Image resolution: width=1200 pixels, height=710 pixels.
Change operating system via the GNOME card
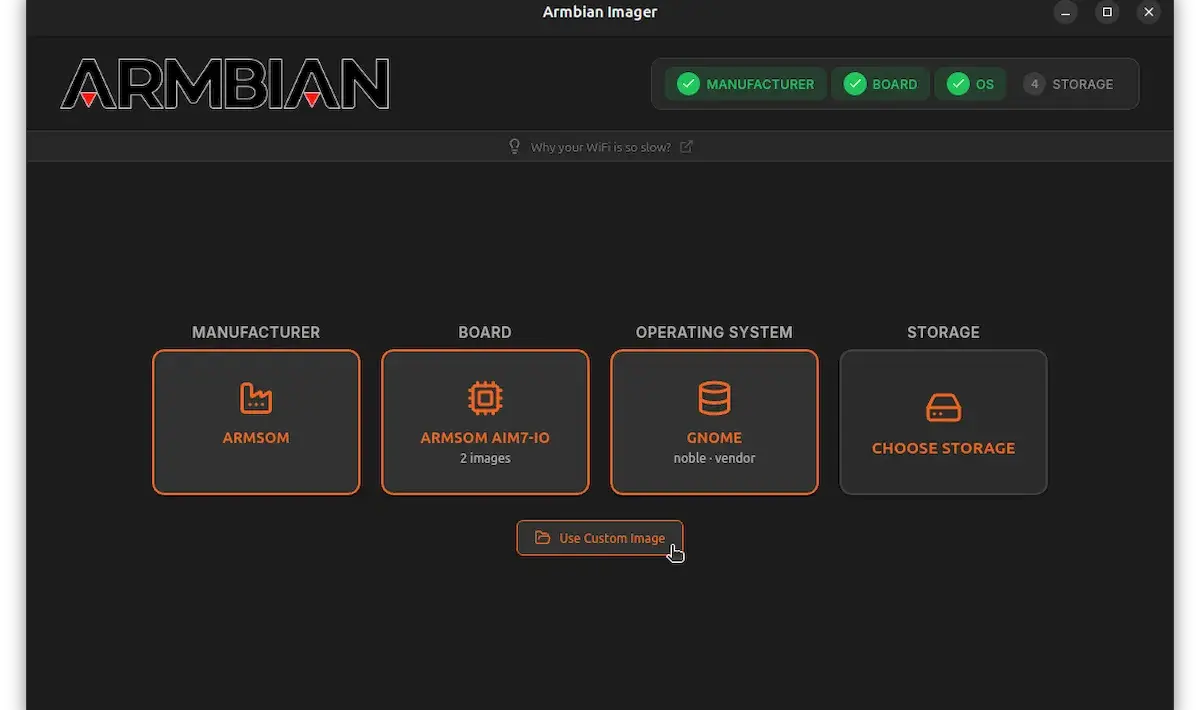(x=714, y=422)
